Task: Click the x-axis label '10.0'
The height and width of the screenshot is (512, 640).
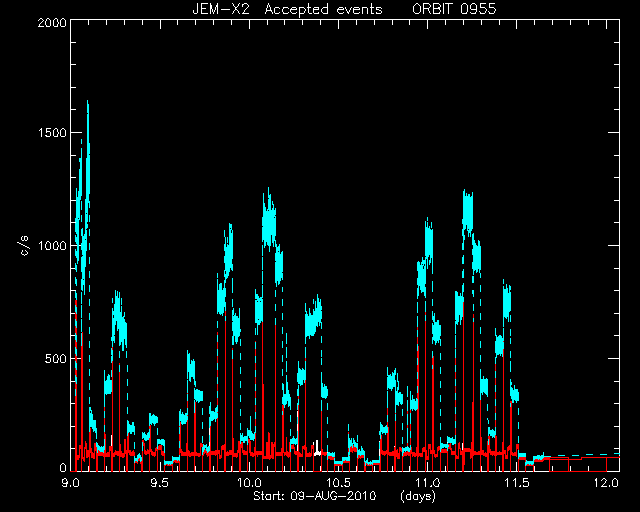Action: [x=249, y=483]
